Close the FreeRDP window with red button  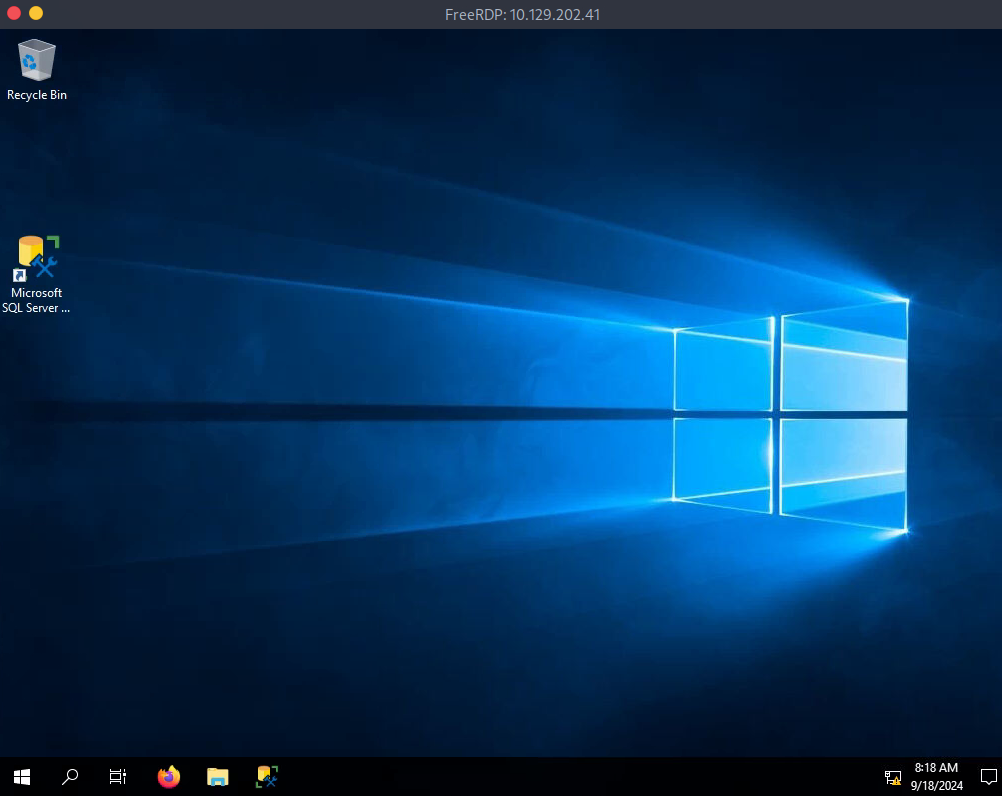pos(14,13)
